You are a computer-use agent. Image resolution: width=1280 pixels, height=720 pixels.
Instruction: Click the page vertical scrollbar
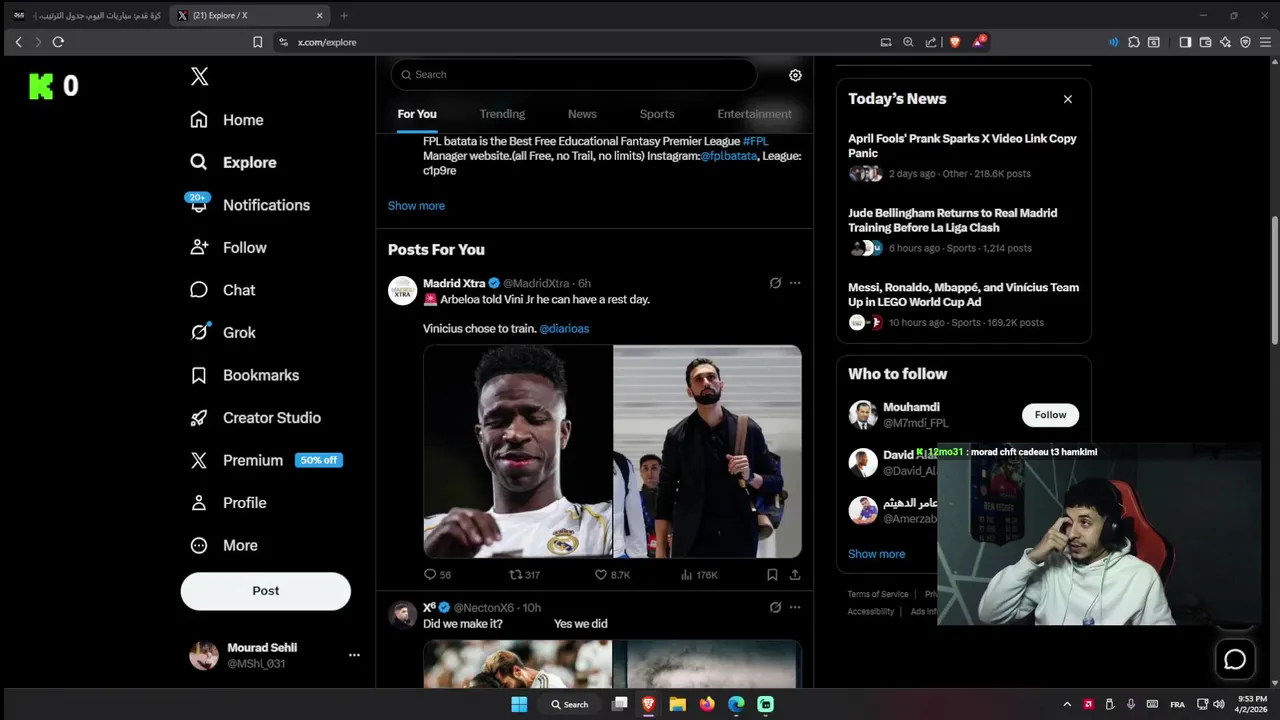click(1274, 280)
